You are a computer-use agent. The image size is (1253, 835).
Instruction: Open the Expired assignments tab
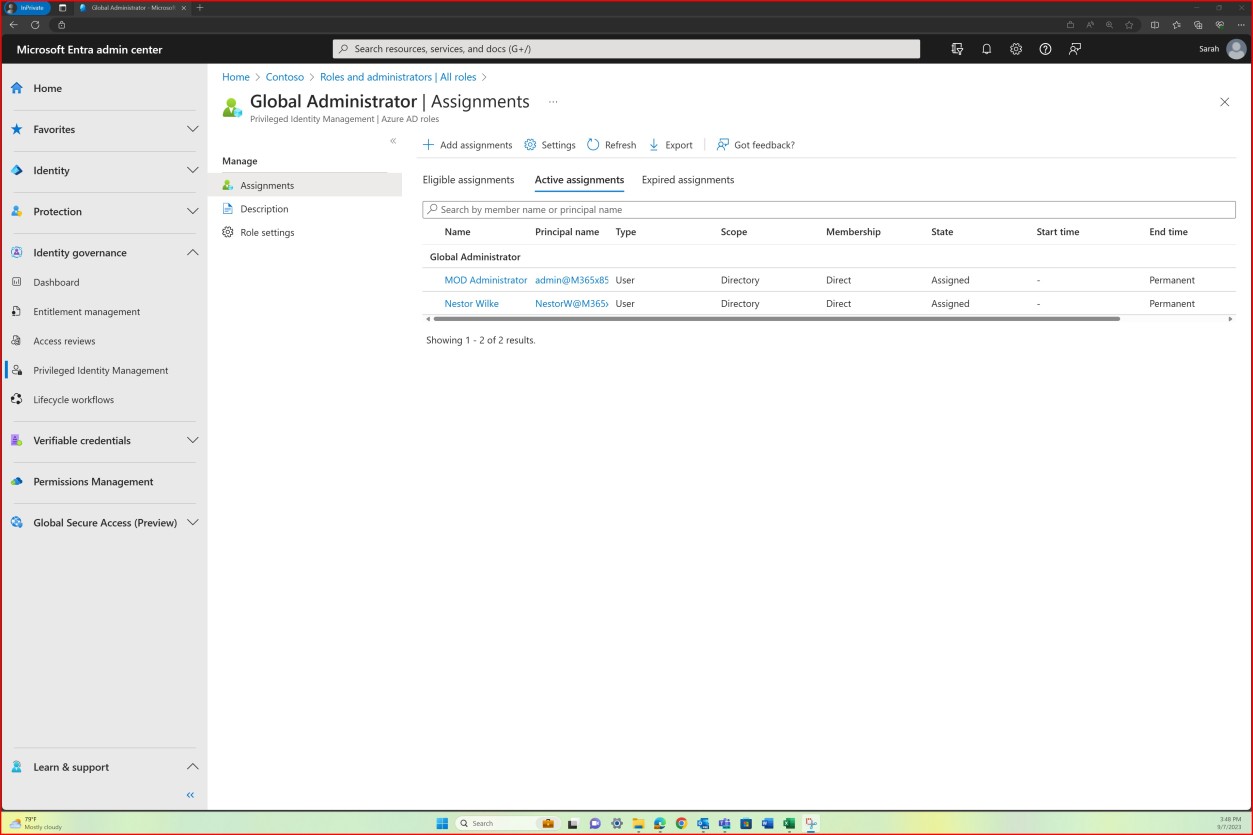[x=689, y=180]
